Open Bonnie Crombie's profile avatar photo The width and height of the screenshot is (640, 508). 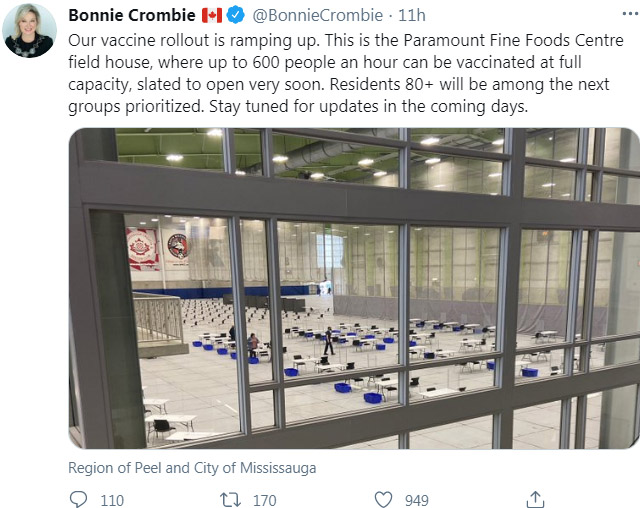point(30,31)
